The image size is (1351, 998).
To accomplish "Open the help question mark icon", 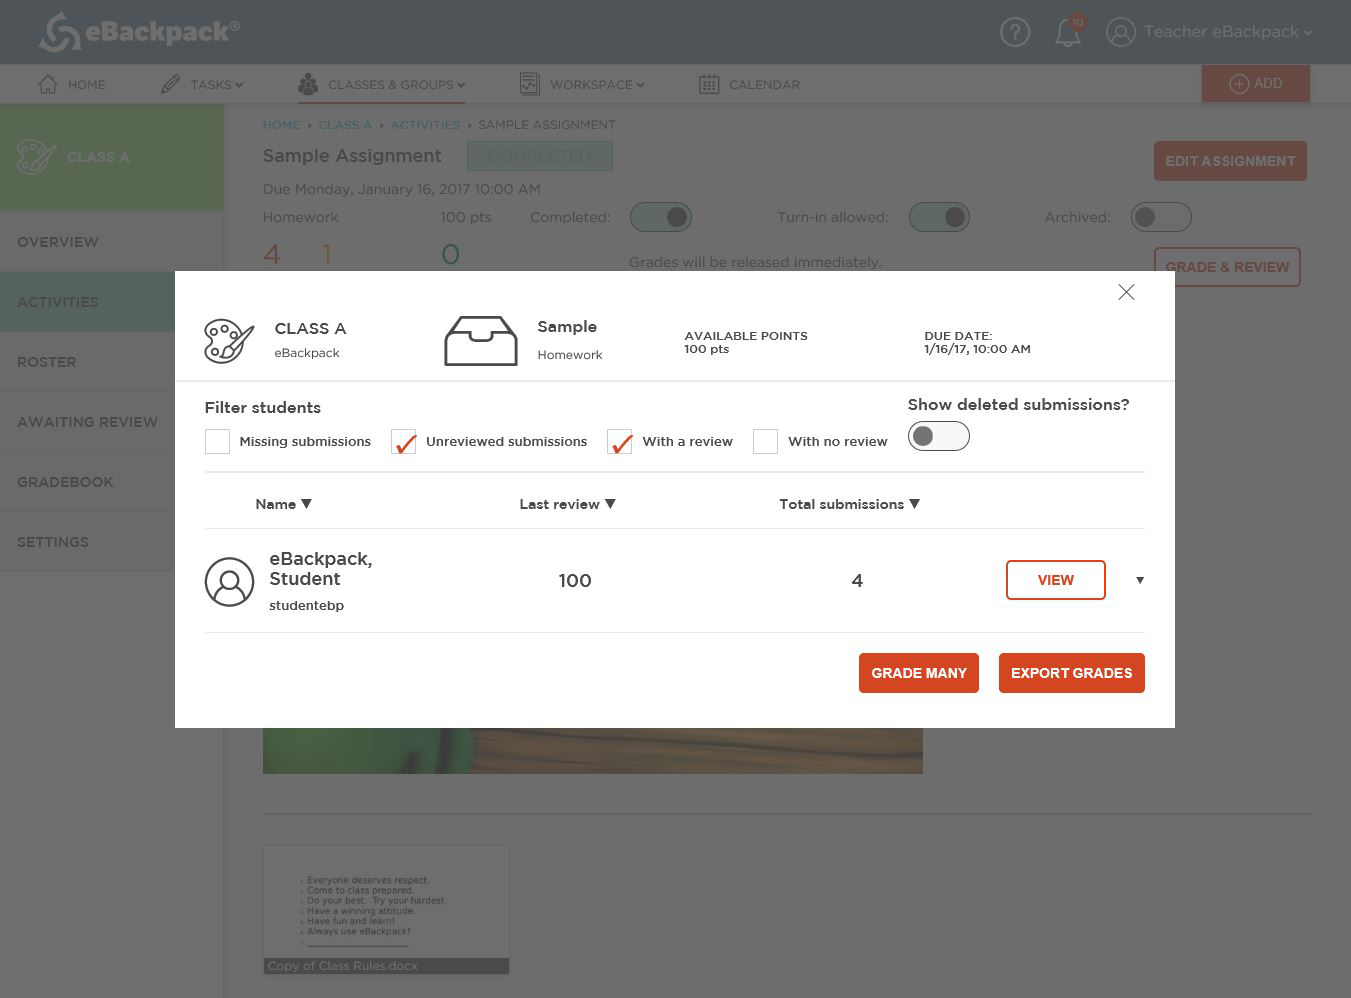I will tap(1015, 32).
